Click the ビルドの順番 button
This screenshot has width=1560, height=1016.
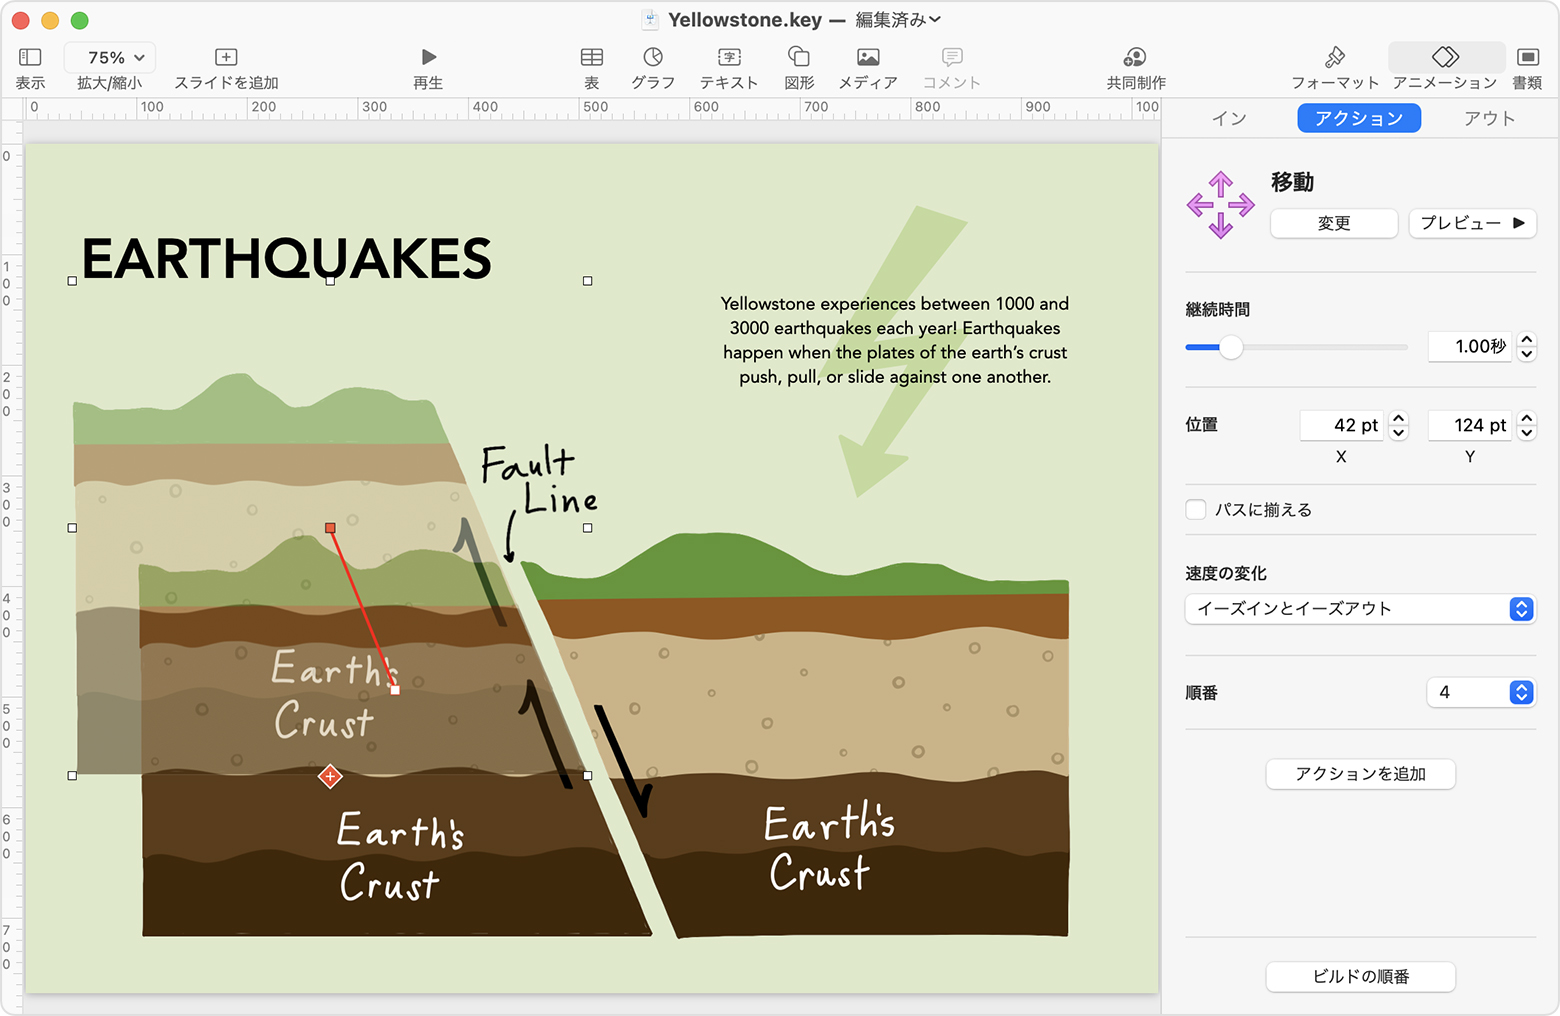[1360, 977]
